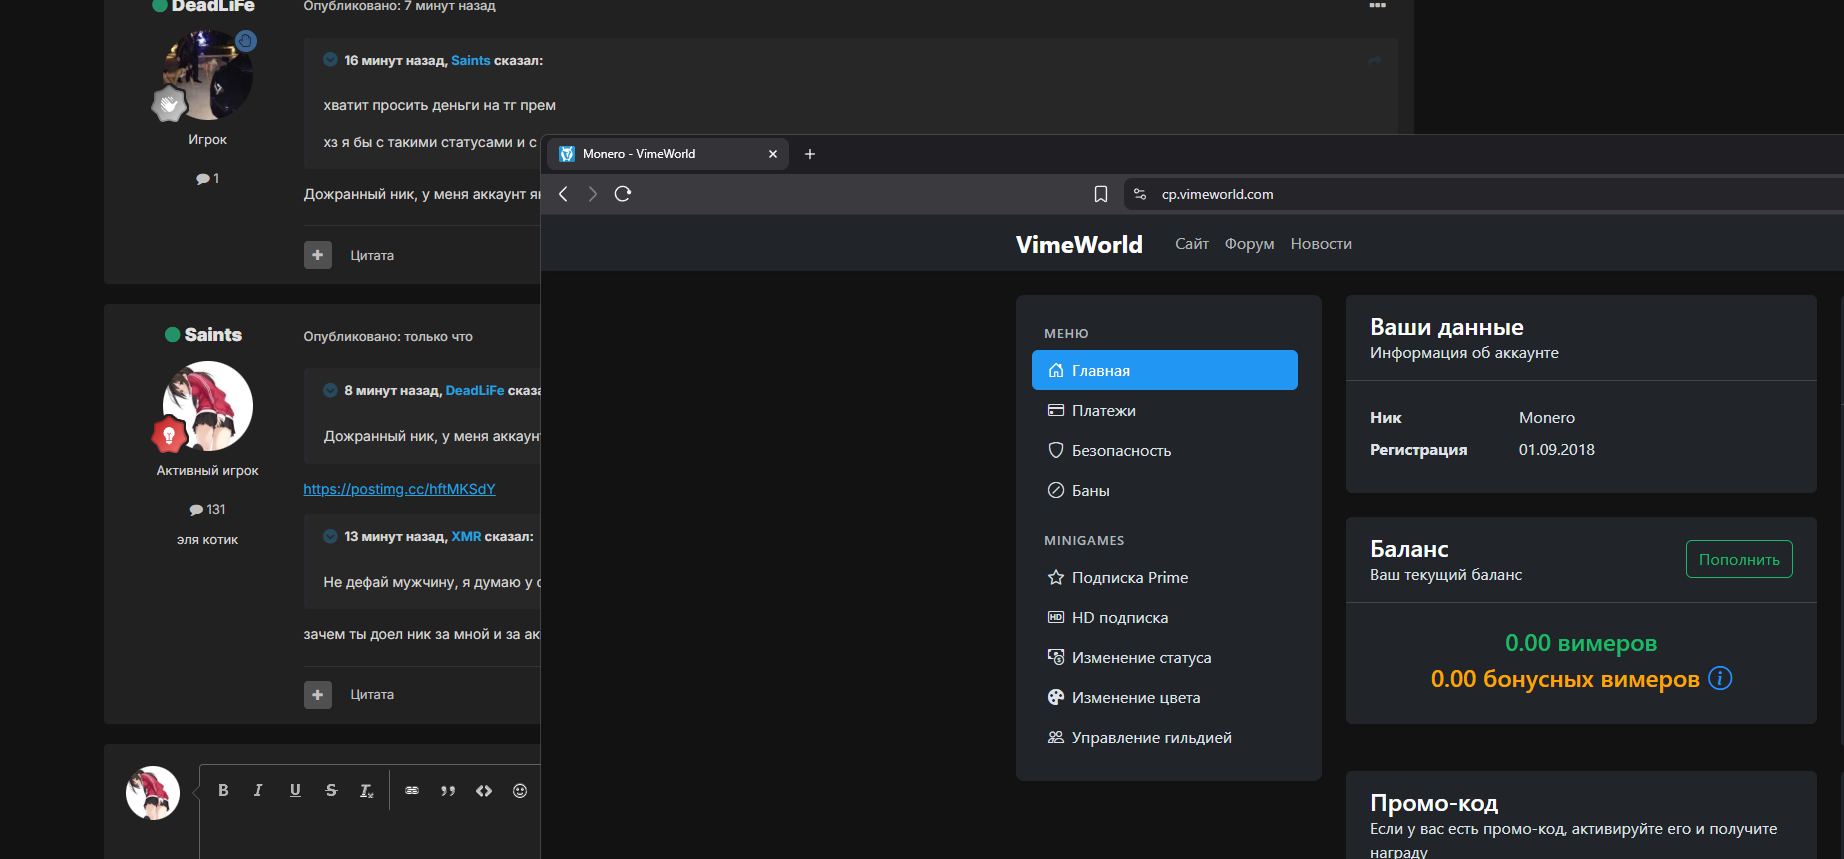Collapse the quote from XMR (13 минут назад)
The image size is (1844, 859).
coord(330,536)
